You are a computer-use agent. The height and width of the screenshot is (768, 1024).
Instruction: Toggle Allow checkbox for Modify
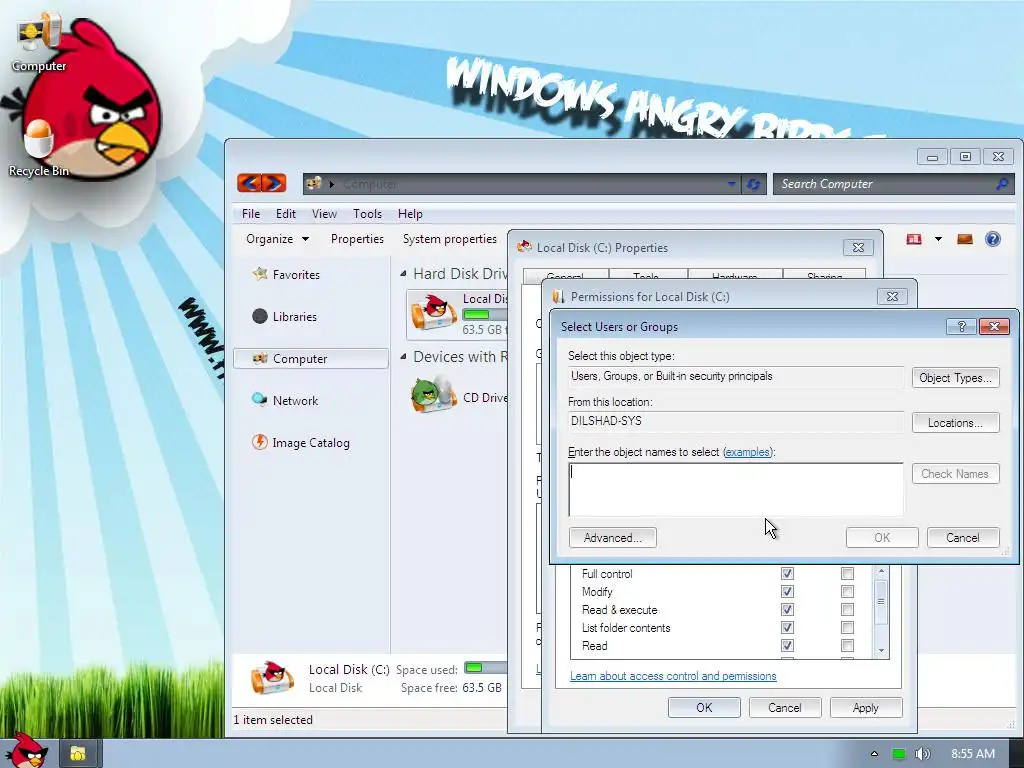[x=787, y=592]
